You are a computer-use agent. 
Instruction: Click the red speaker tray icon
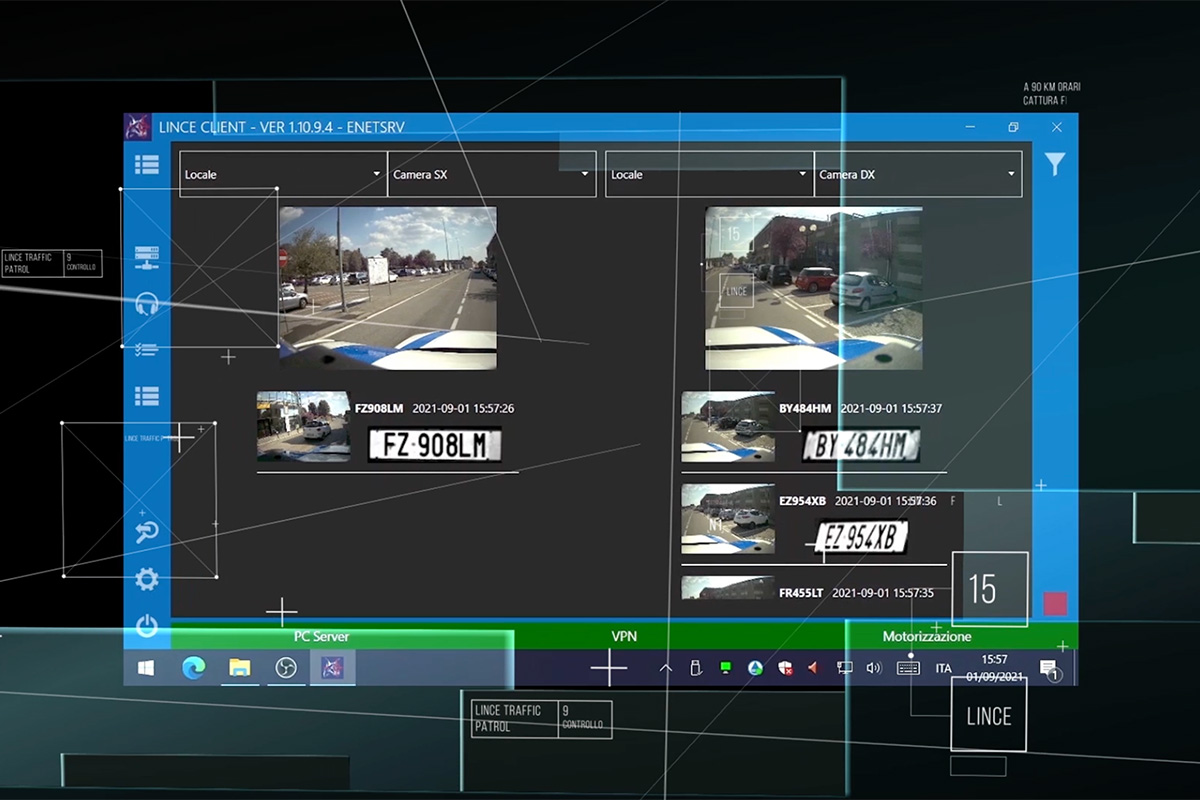pos(814,668)
